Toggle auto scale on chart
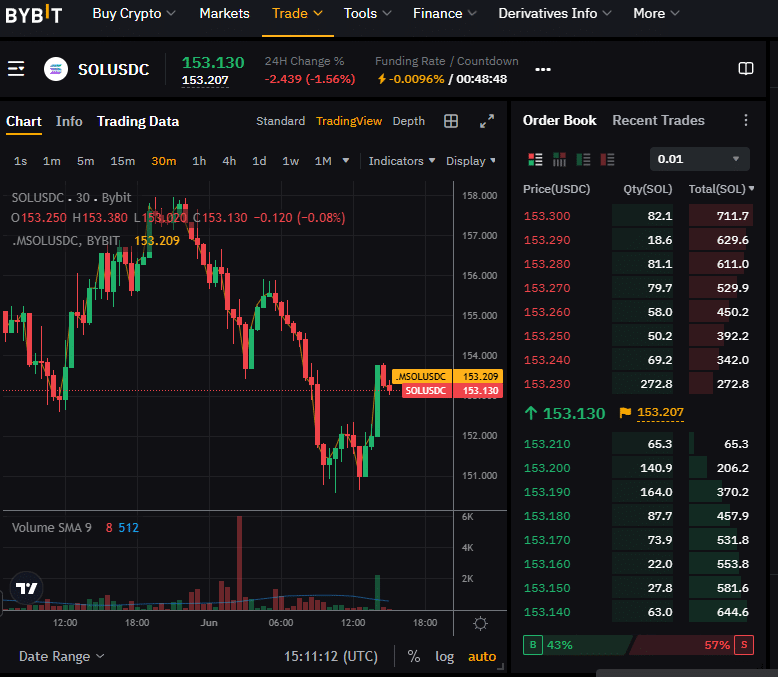The width and height of the screenshot is (778, 677). (482, 657)
